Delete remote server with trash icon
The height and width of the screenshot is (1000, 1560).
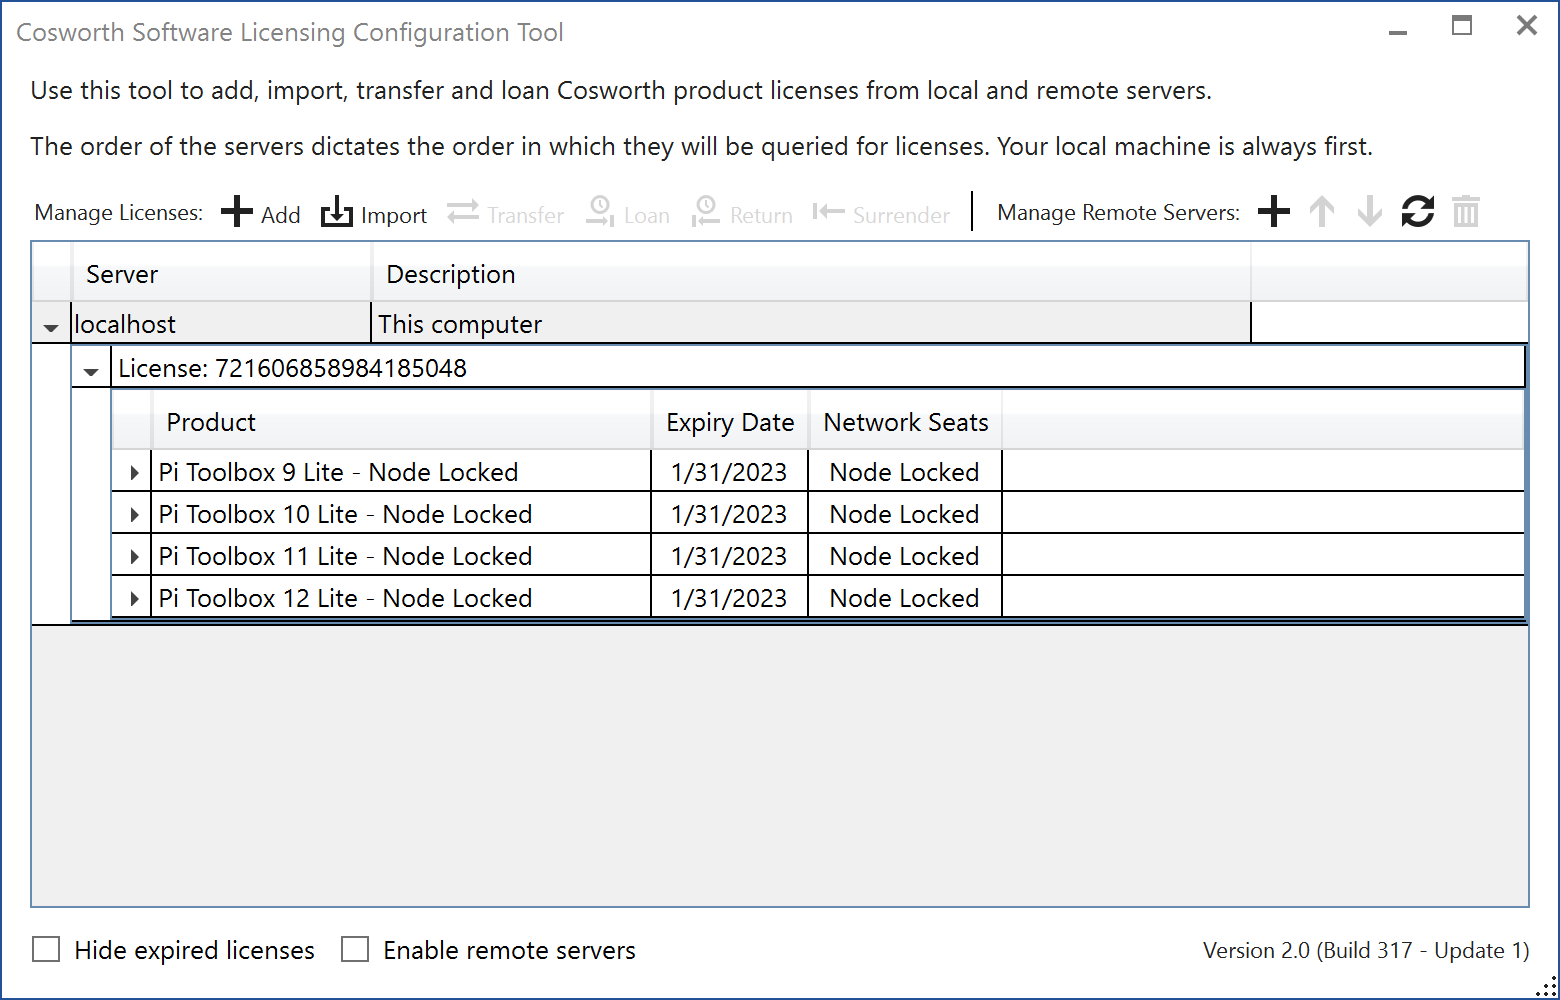pos(1465,212)
